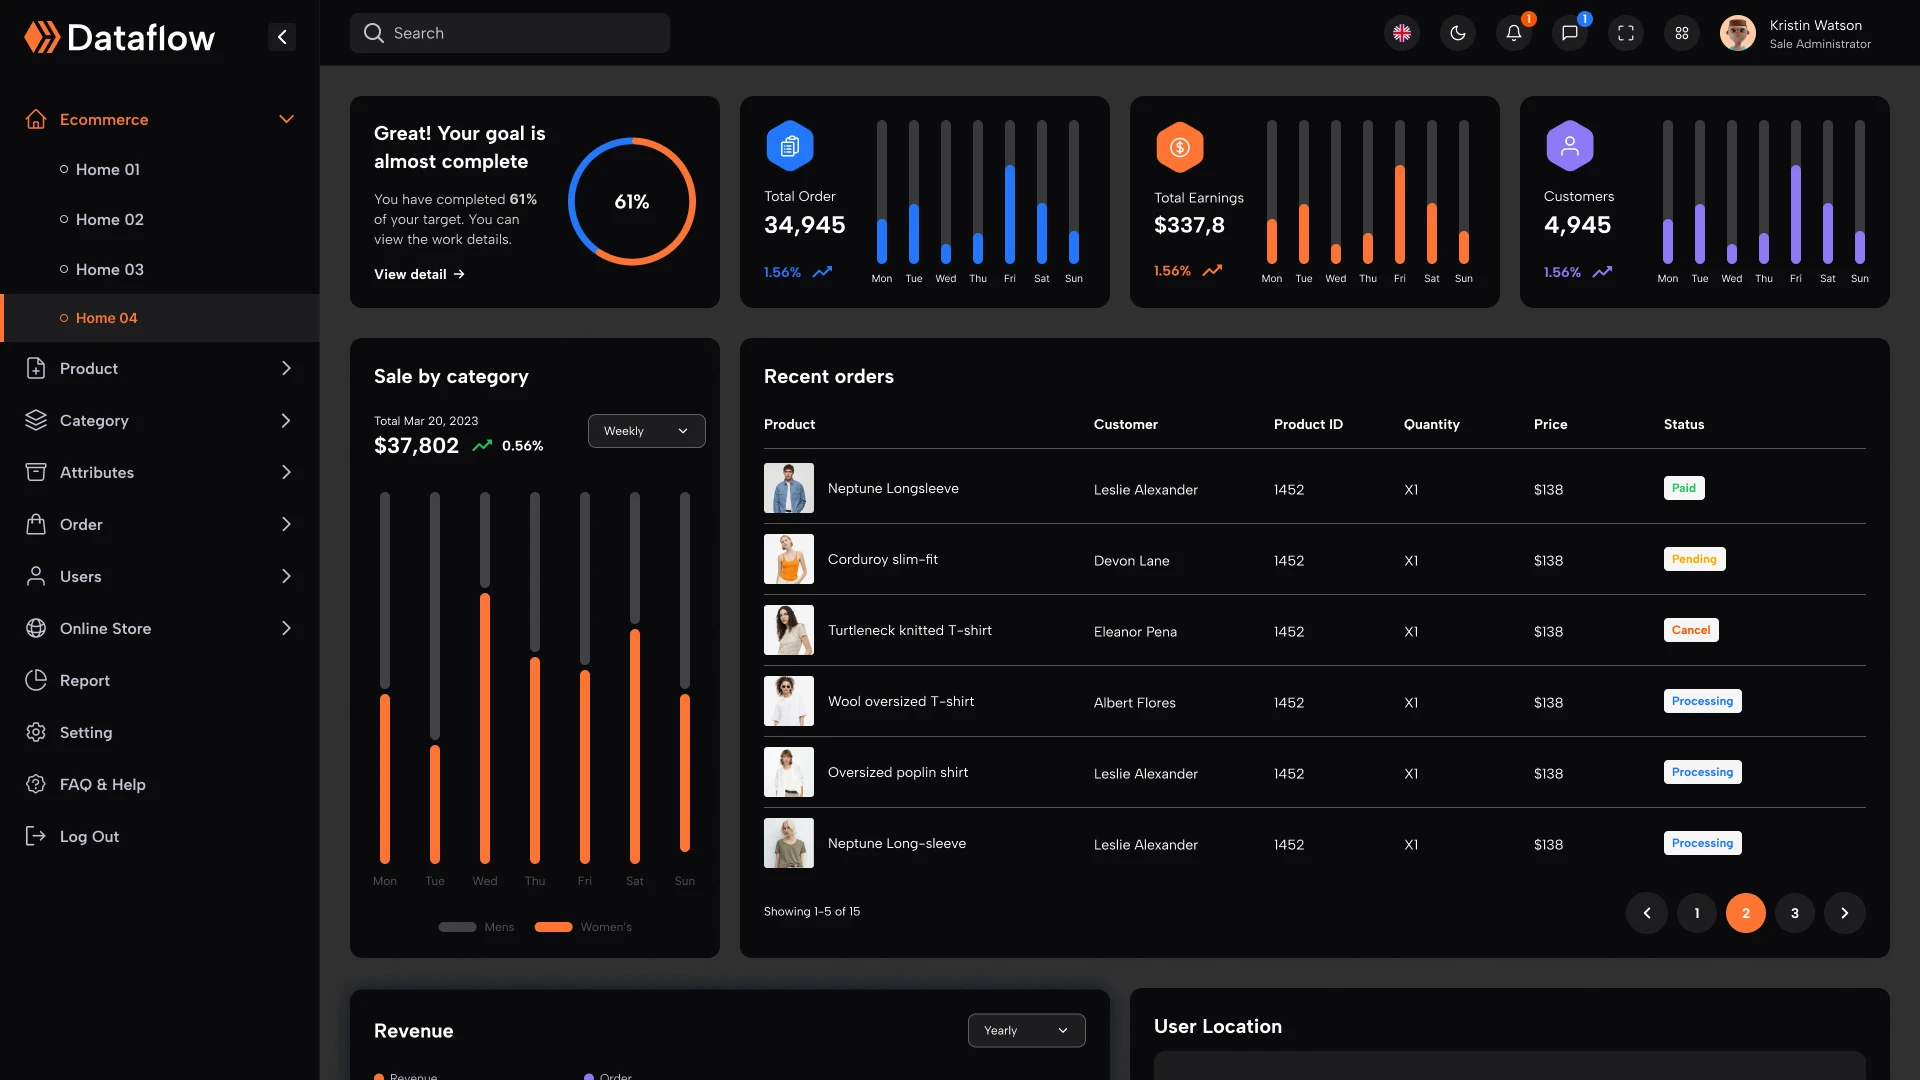Open the Report menu item
This screenshot has width=1920, height=1080.
85,680
